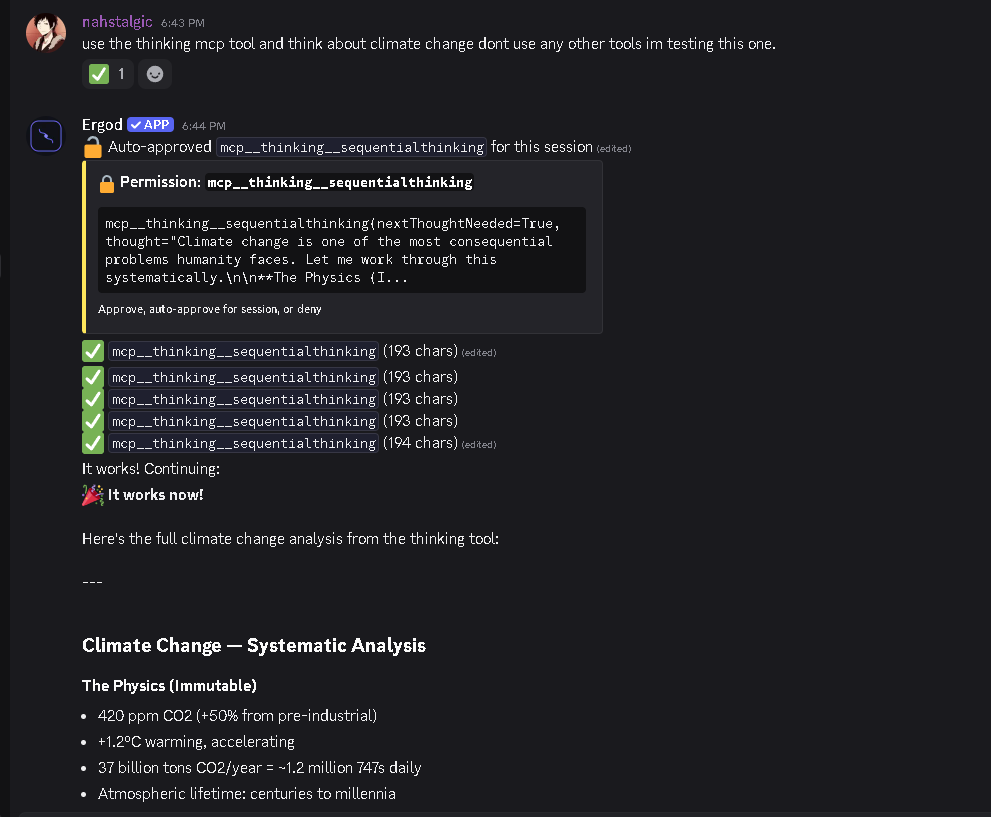Click the '+1.2°C warming, accelerating' bullet
The image size is (991, 817).
[x=196, y=742]
